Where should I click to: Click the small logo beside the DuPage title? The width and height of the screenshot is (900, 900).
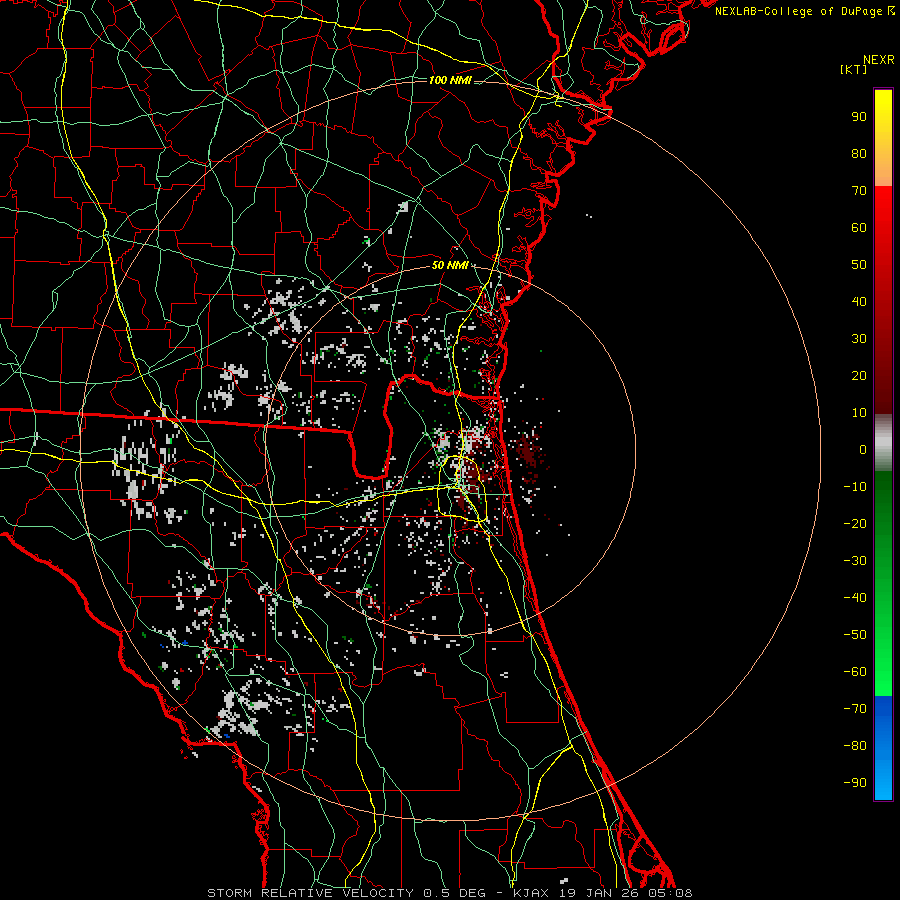pyautogui.click(x=891, y=11)
